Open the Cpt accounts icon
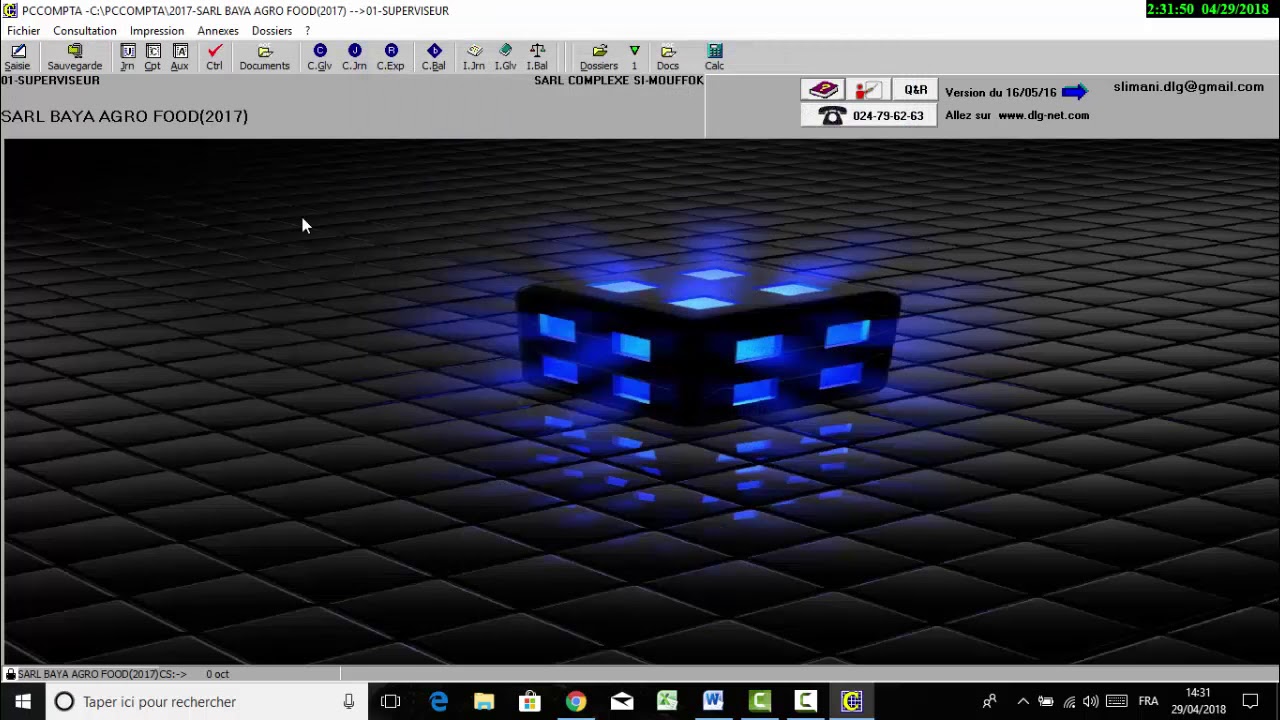Image resolution: width=1280 pixels, height=720 pixels. (152, 58)
